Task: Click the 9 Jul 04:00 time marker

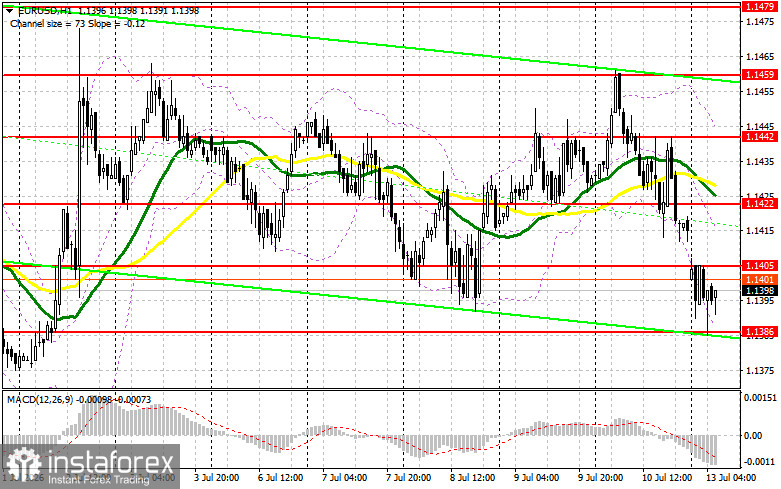Action: click(x=536, y=478)
